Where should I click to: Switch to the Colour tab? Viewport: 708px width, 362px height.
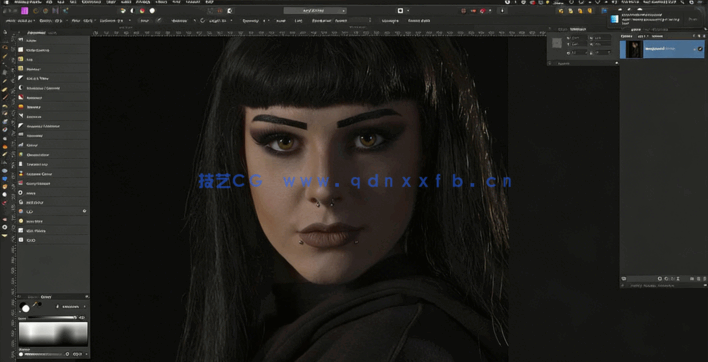pos(46,297)
